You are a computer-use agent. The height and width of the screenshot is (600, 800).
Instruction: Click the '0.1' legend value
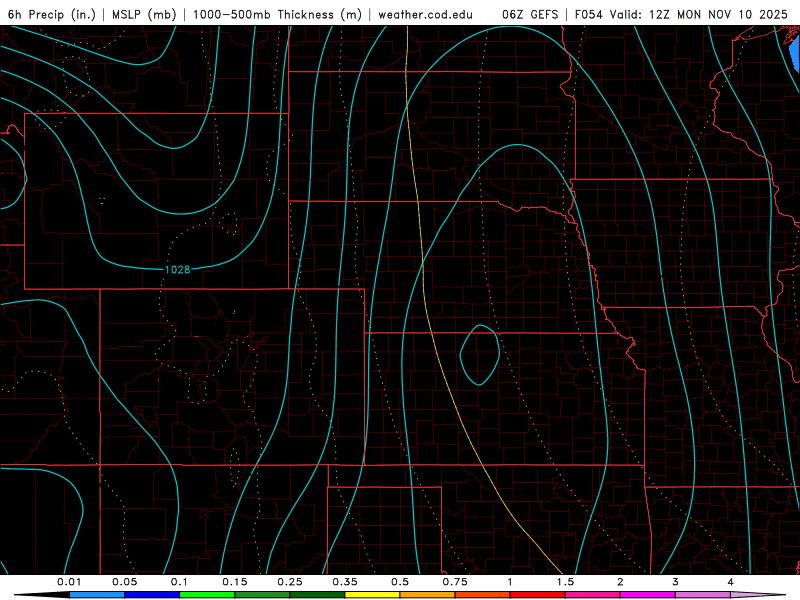(x=179, y=582)
